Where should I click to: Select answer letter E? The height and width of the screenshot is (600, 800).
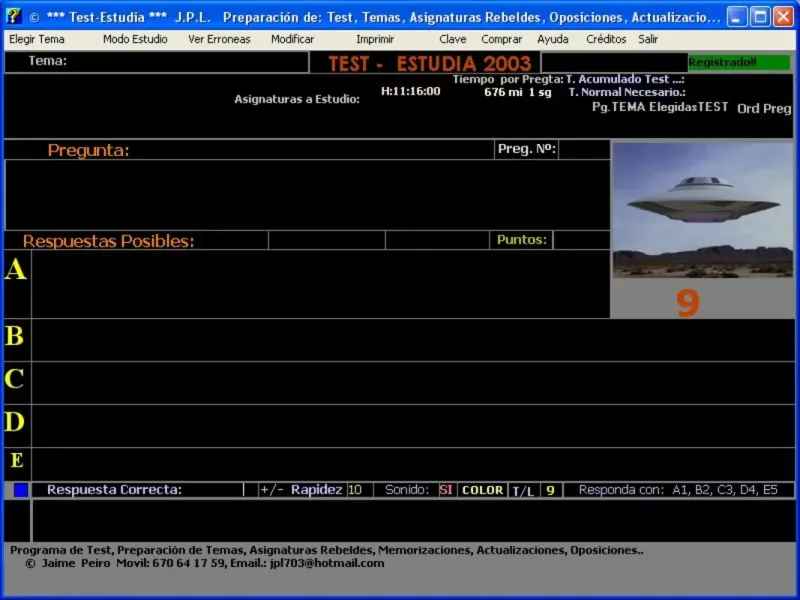point(17,460)
